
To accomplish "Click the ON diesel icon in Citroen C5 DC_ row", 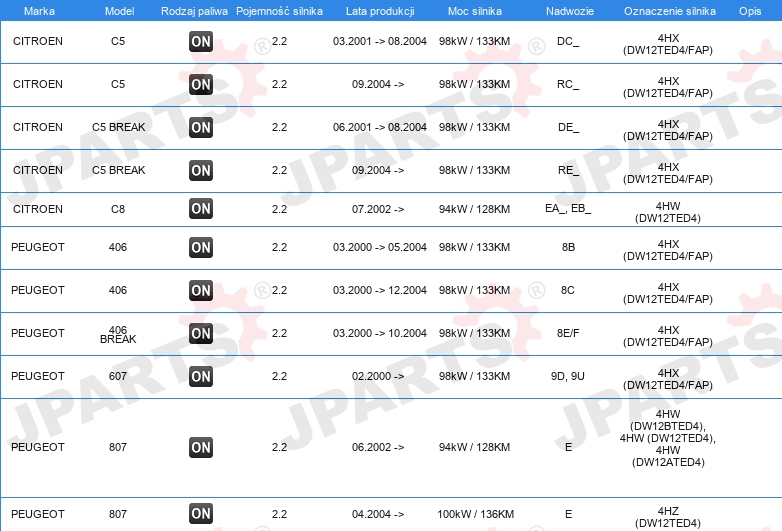I will tap(201, 41).
